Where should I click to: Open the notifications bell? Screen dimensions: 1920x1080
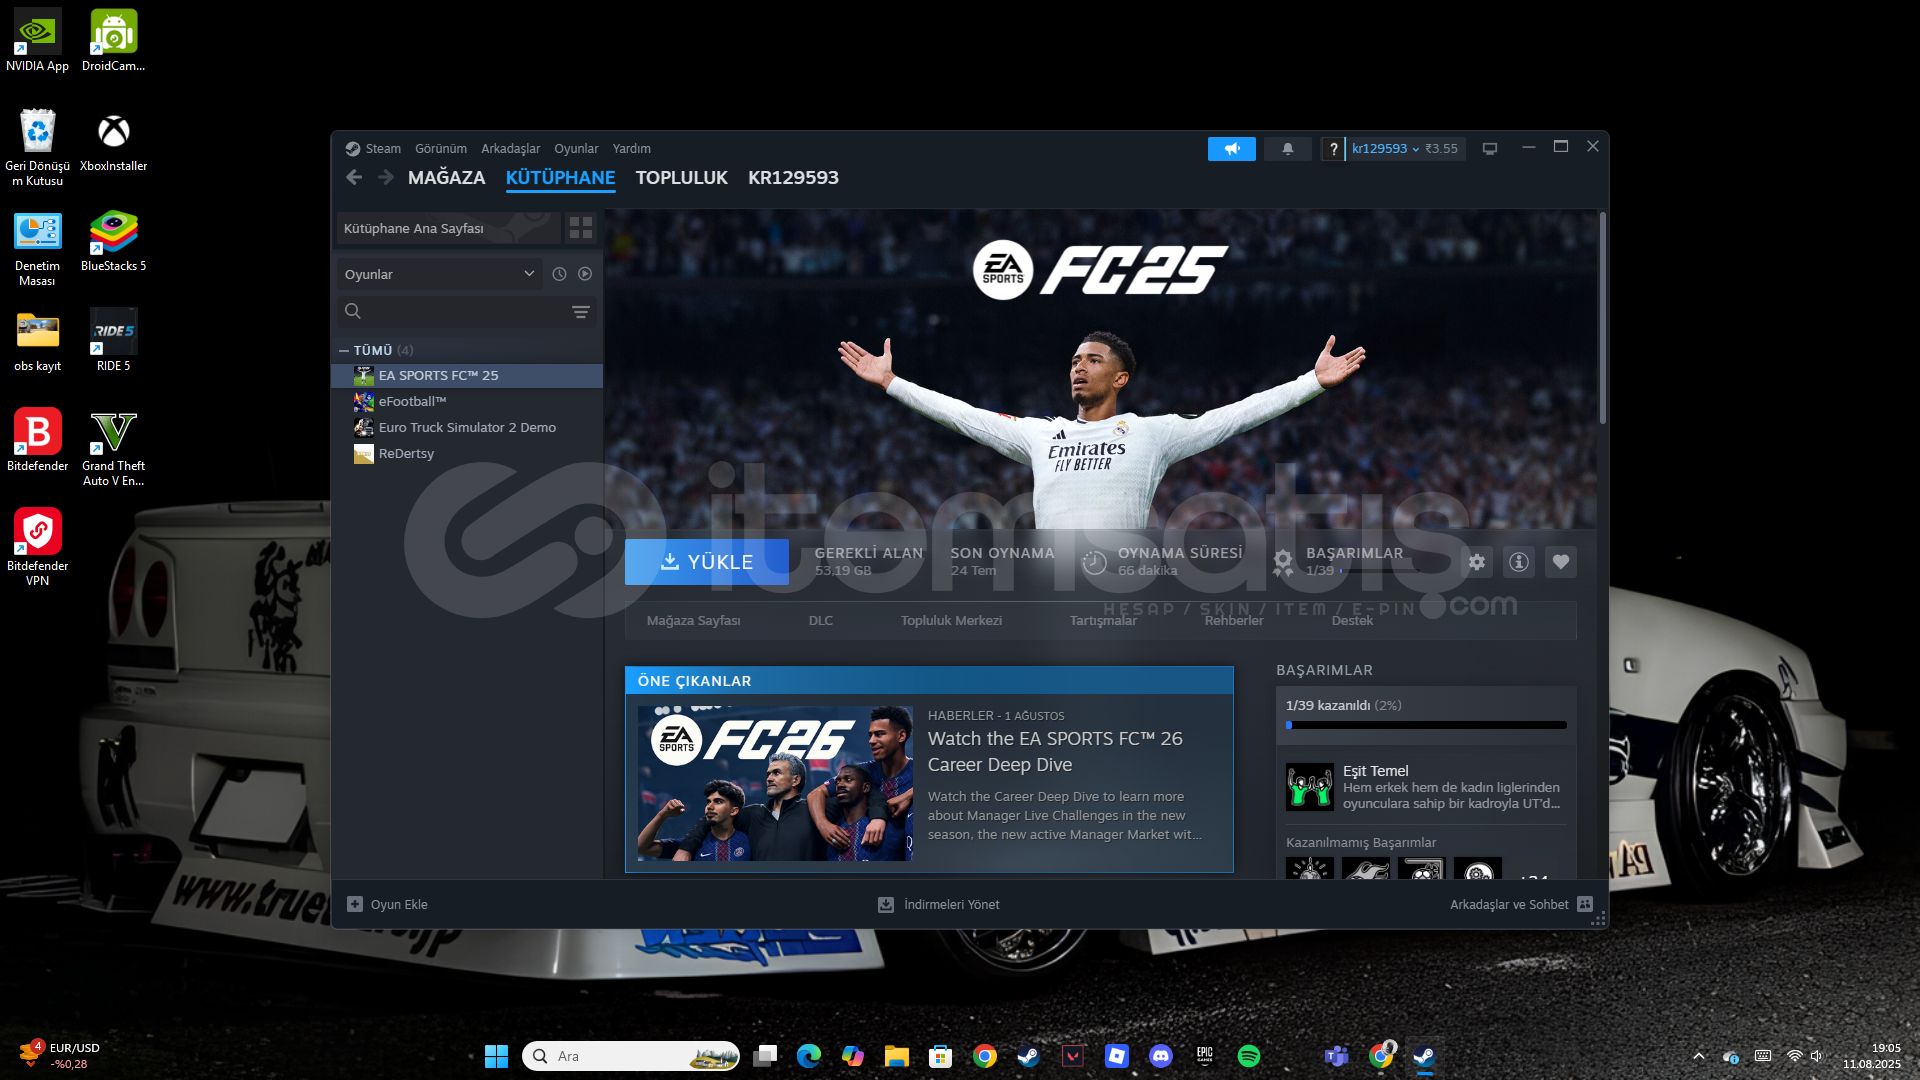(1287, 149)
